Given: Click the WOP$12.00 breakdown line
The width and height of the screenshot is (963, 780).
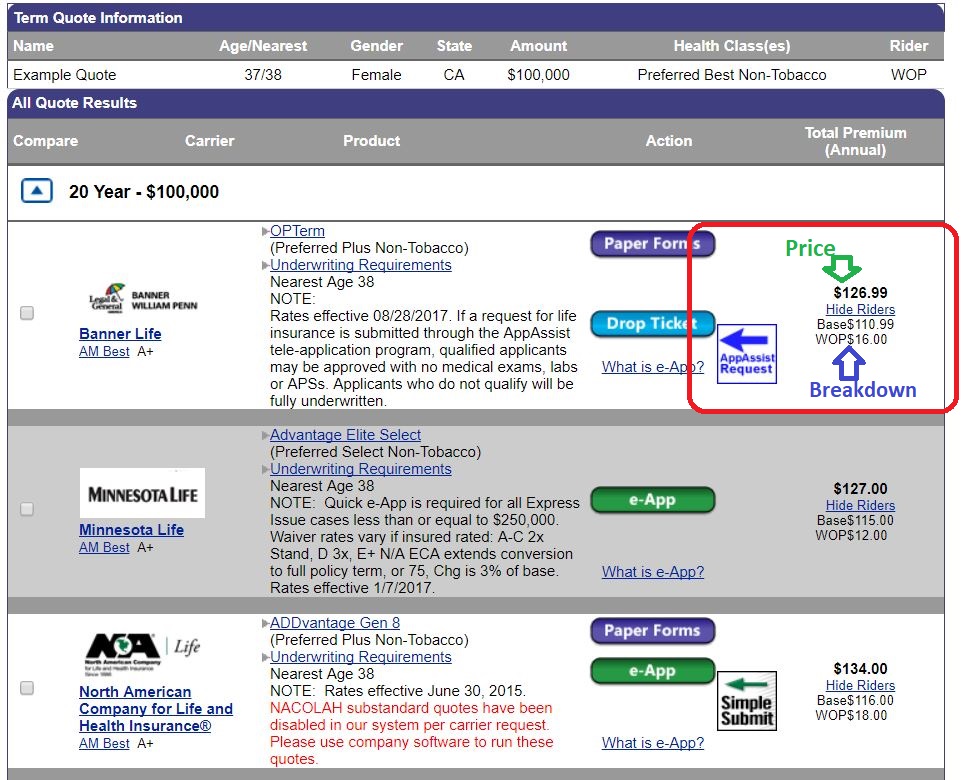Looking at the screenshot, I should (851, 535).
